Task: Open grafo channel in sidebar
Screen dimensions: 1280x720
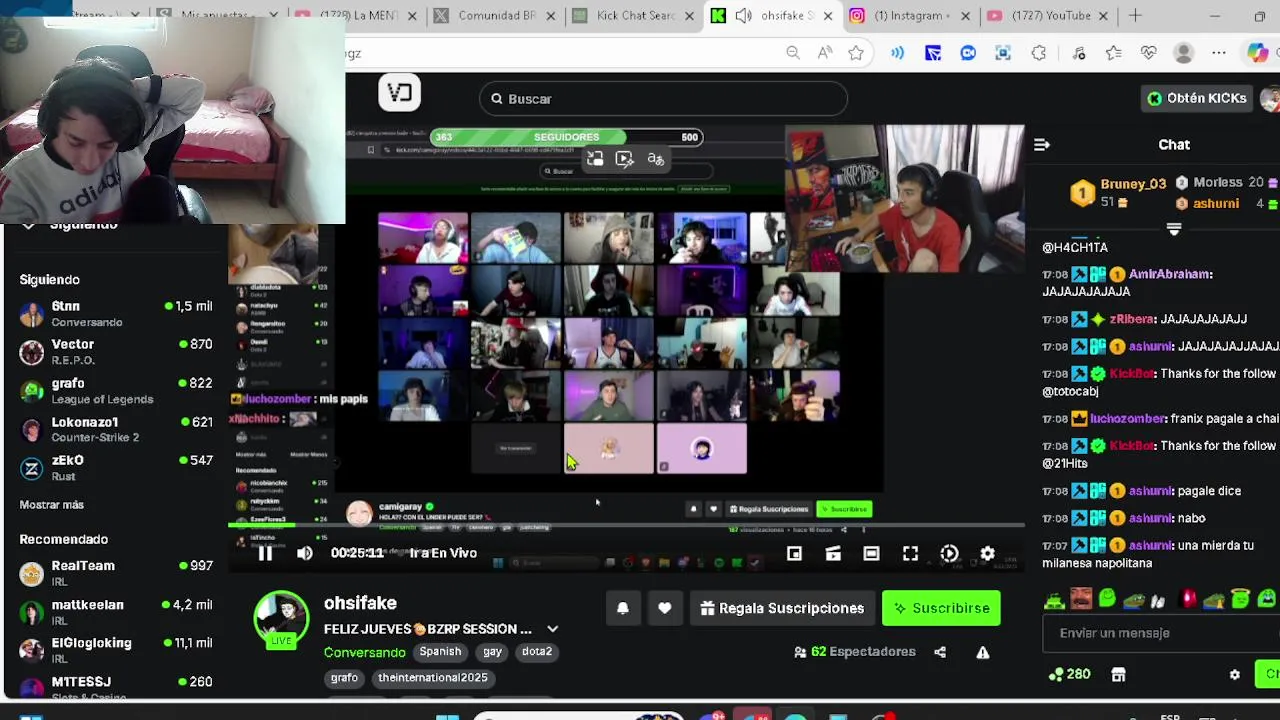Action: [116, 390]
